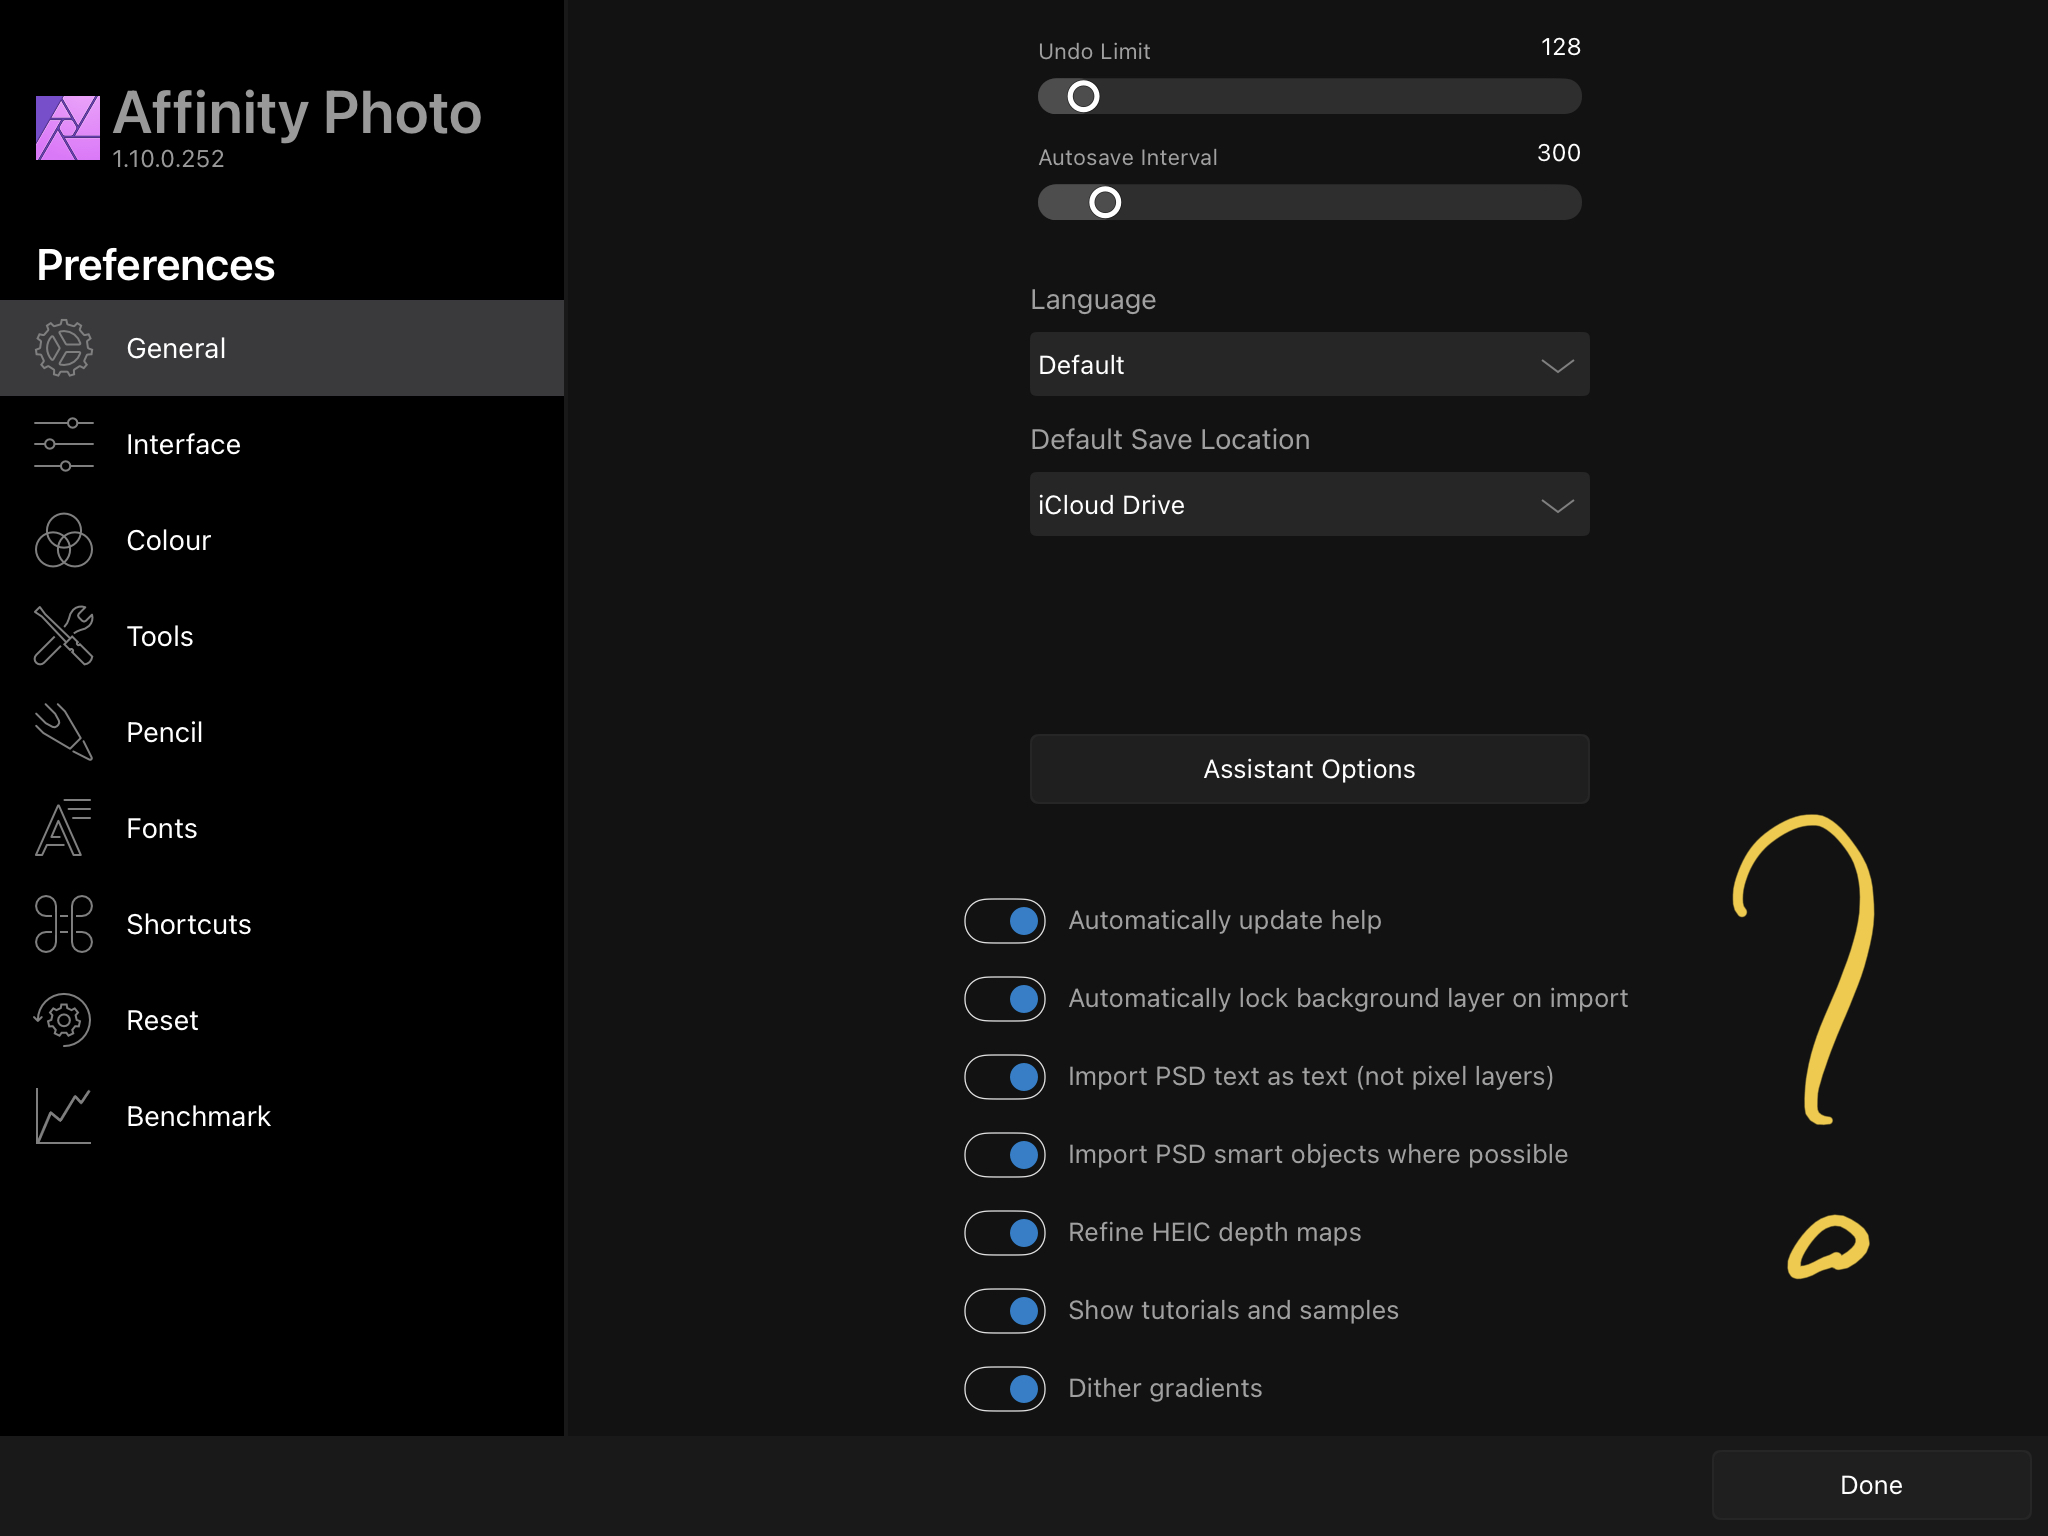Select the General gear icon
This screenshot has height=1536, width=2048.
coord(64,348)
